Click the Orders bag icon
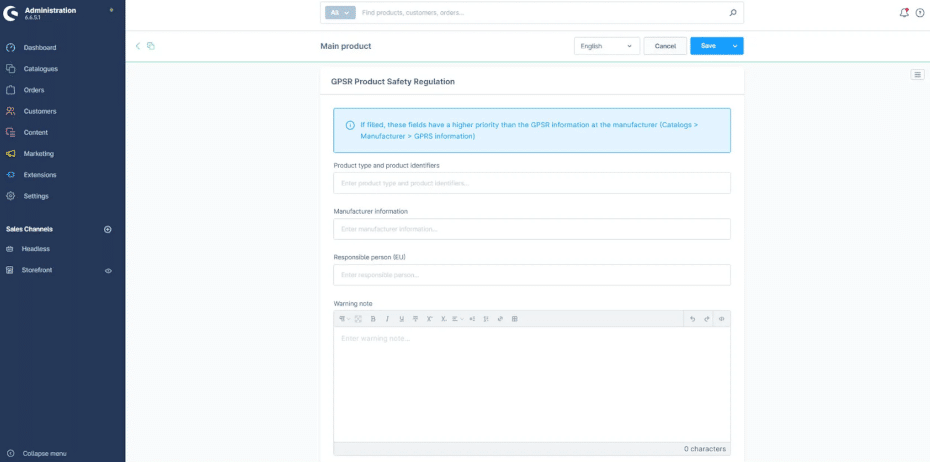The width and height of the screenshot is (930, 462). (x=10, y=90)
